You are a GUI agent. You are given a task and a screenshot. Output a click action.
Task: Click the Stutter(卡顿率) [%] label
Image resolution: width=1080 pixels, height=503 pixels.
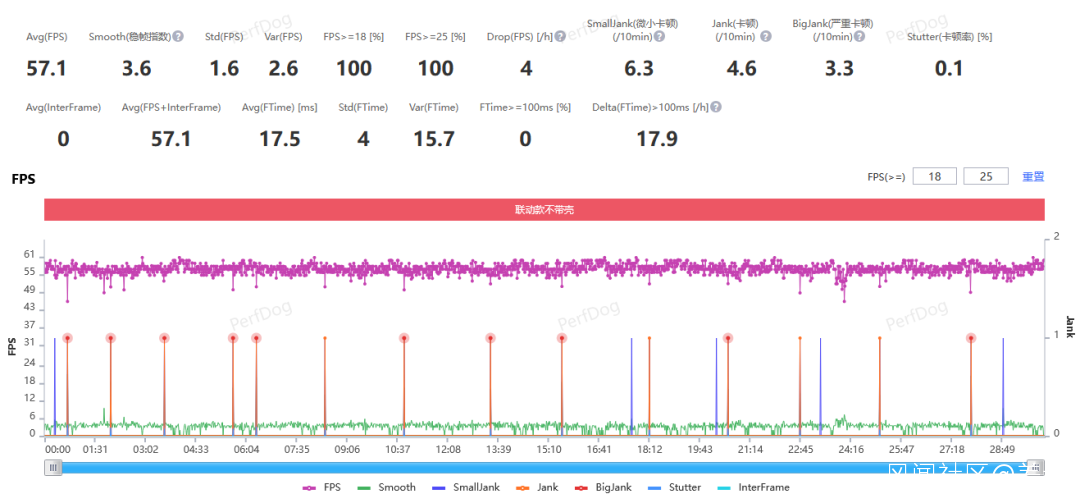click(x=949, y=37)
